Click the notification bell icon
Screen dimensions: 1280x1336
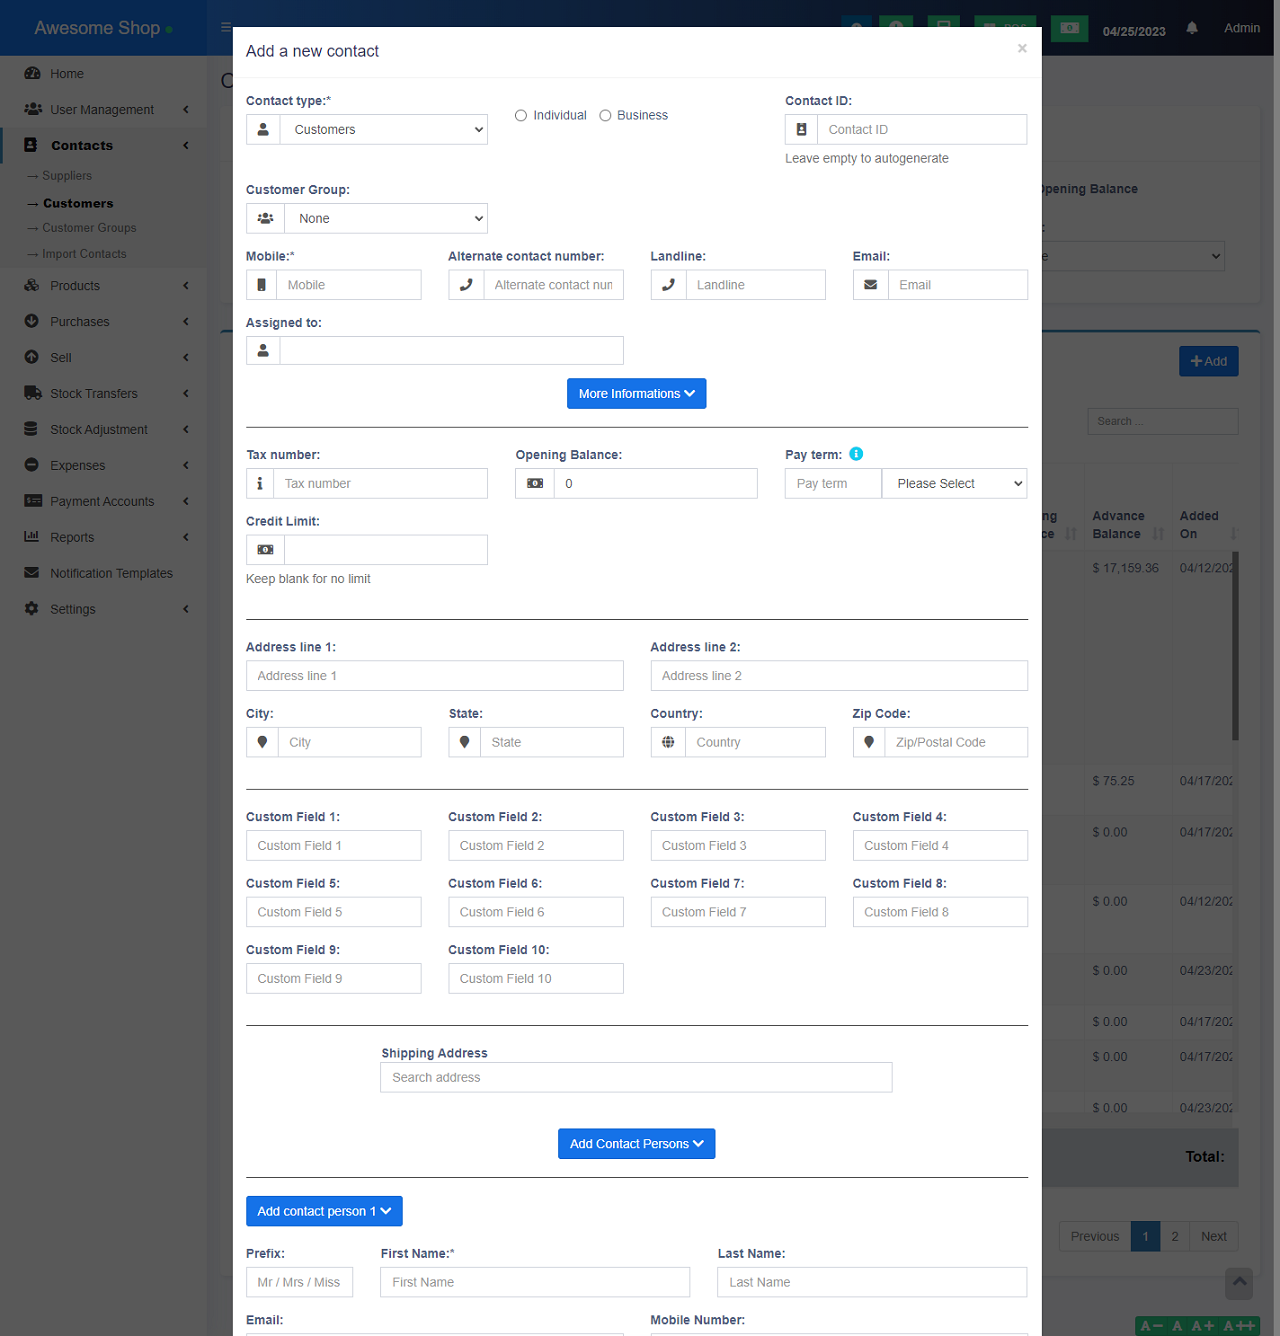click(1191, 28)
